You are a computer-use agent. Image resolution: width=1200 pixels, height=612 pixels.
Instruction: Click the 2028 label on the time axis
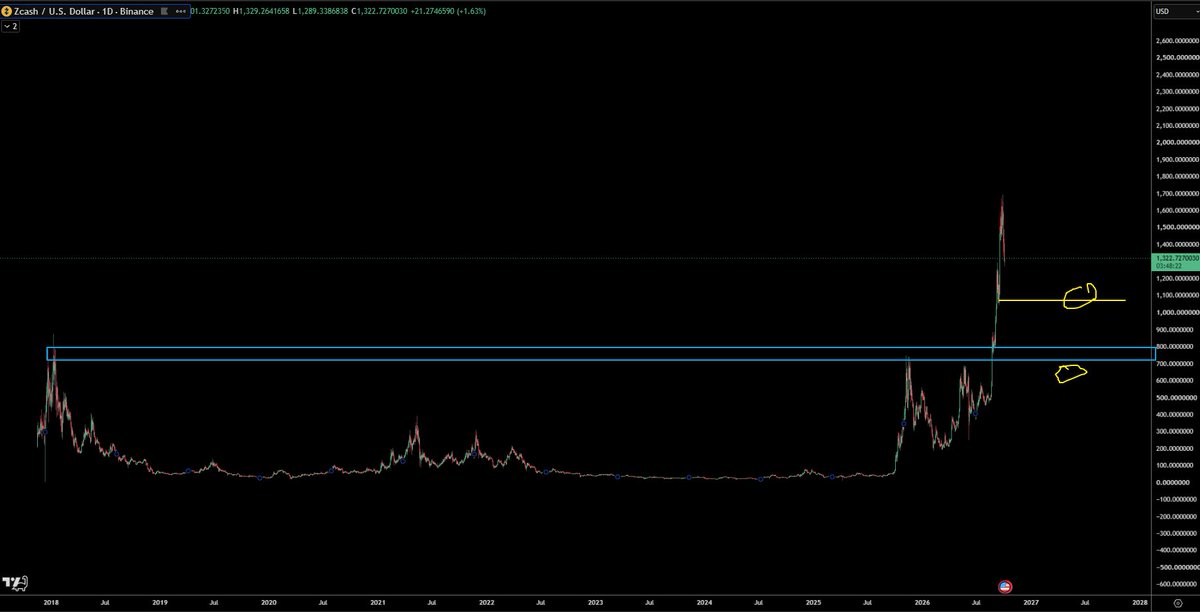[x=1140, y=604]
